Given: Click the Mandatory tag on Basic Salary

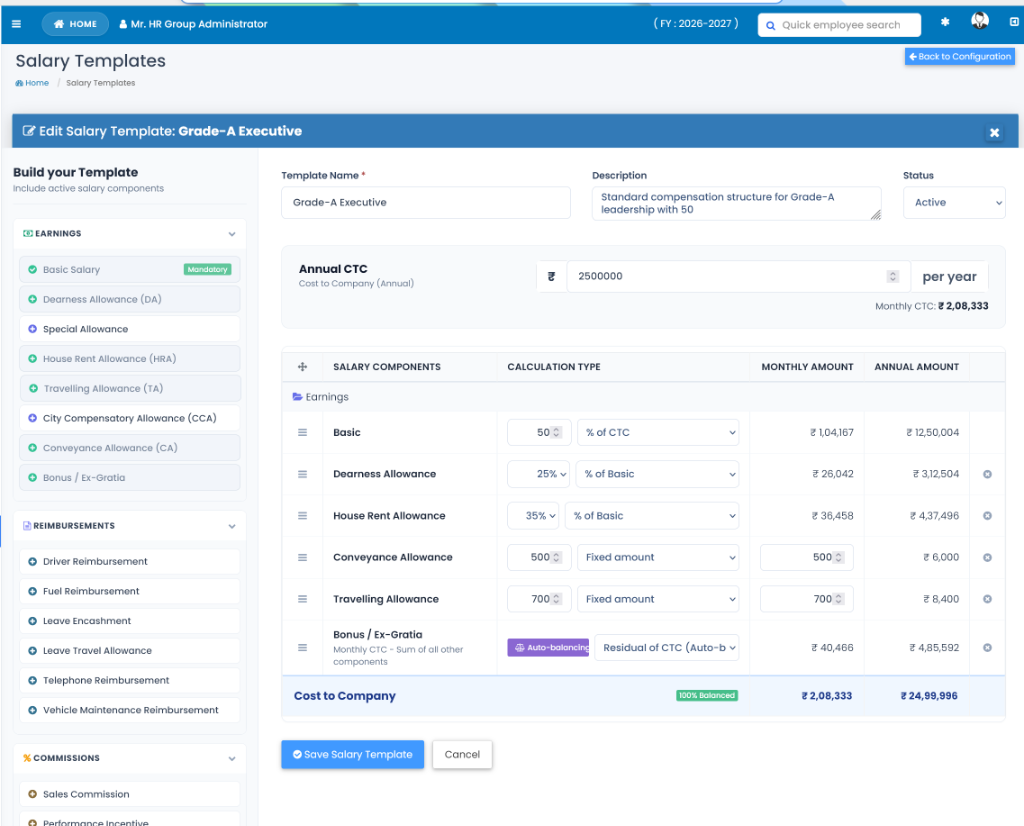Looking at the screenshot, I should point(207,269).
